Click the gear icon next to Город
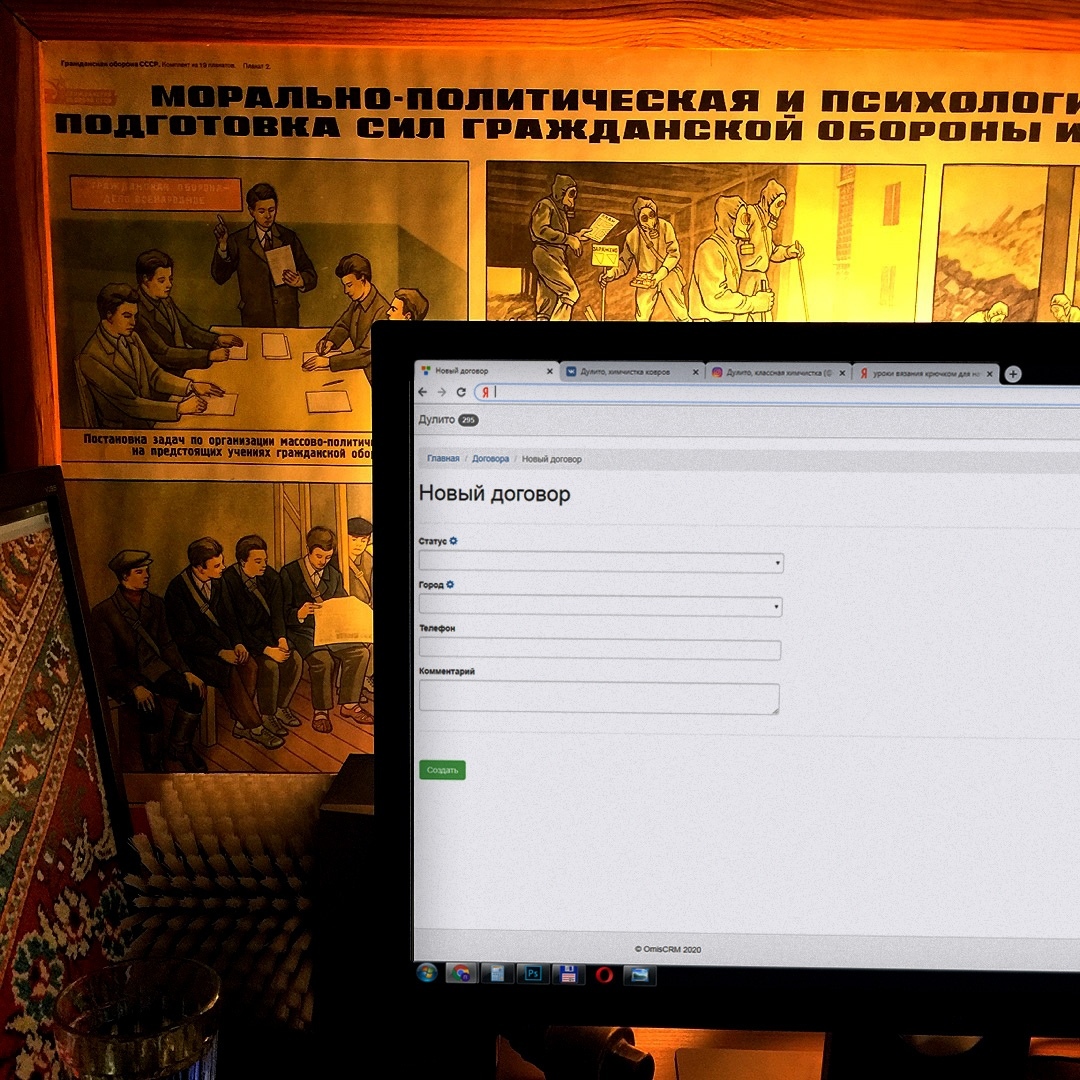 pos(450,584)
